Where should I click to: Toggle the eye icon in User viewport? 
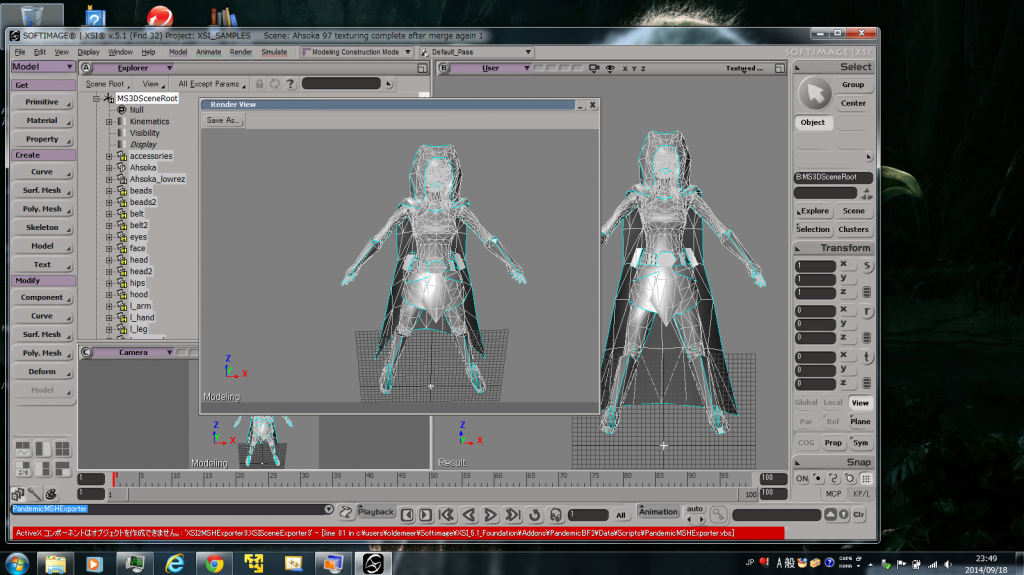tap(610, 68)
